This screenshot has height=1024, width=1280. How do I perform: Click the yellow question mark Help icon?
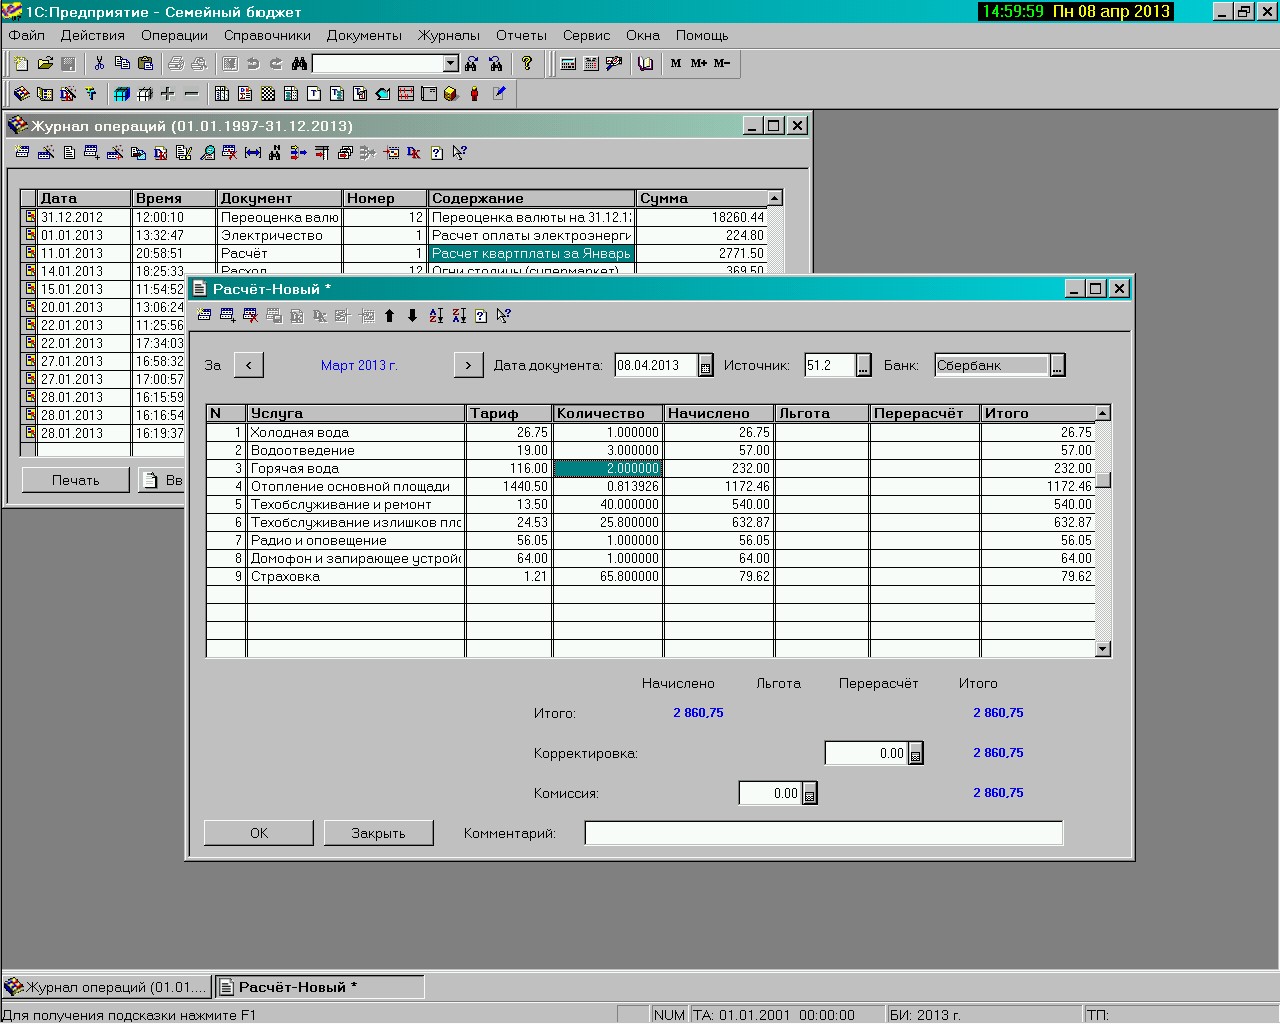pyautogui.click(x=527, y=64)
